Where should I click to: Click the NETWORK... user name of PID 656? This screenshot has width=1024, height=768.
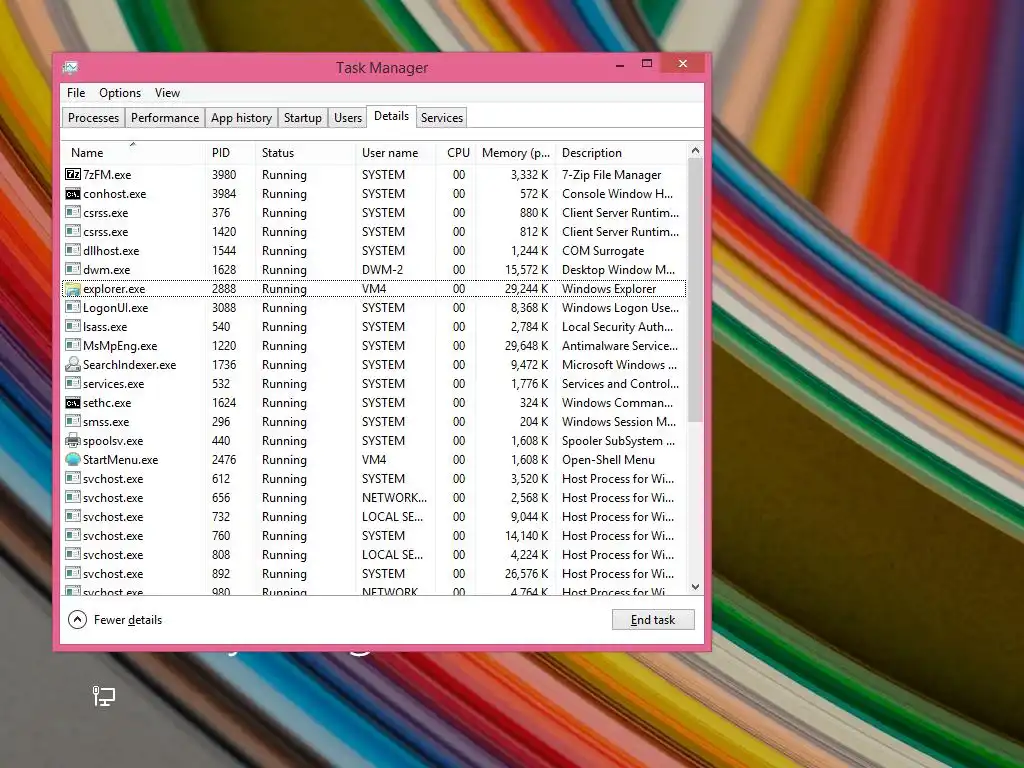(x=394, y=498)
